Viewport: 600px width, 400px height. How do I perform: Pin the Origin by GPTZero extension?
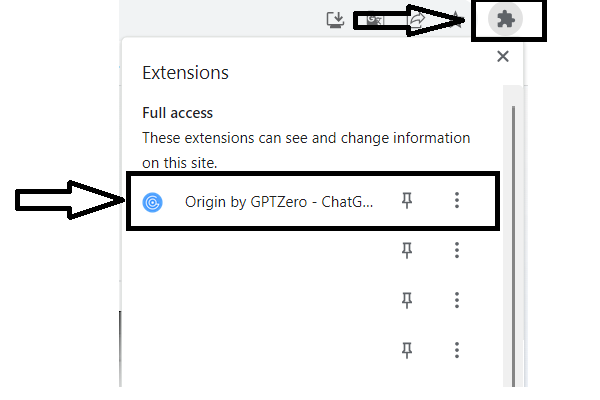point(406,201)
